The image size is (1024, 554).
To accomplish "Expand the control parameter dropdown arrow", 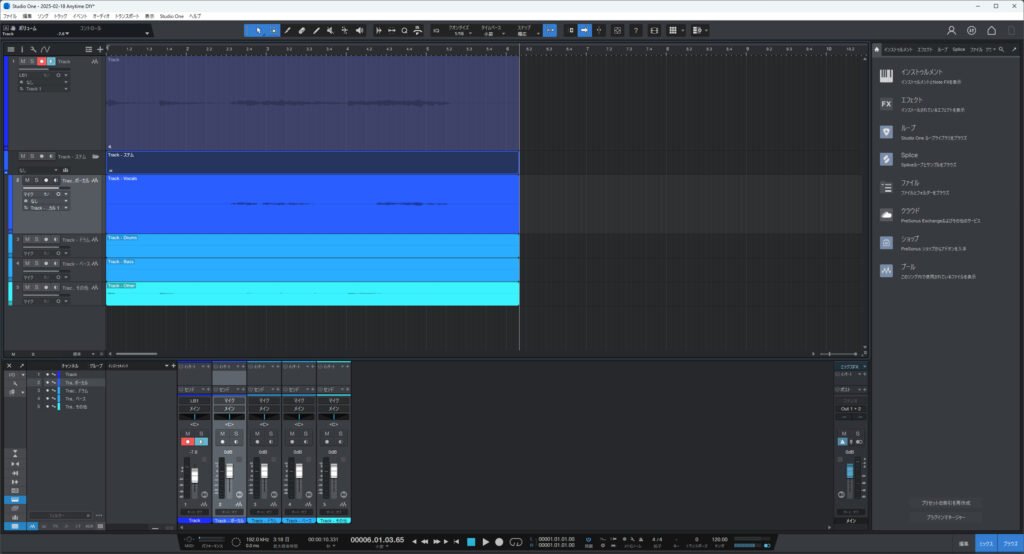I will pyautogui.click(x=147, y=33).
